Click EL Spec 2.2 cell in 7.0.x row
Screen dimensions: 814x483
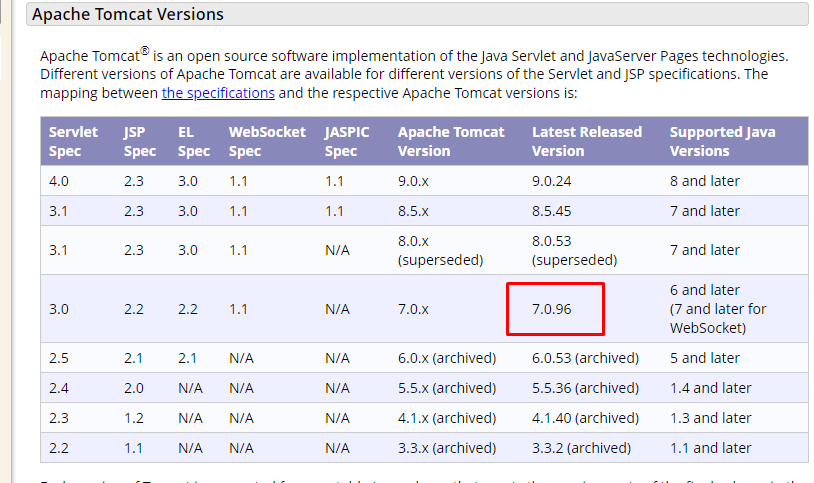click(x=187, y=310)
